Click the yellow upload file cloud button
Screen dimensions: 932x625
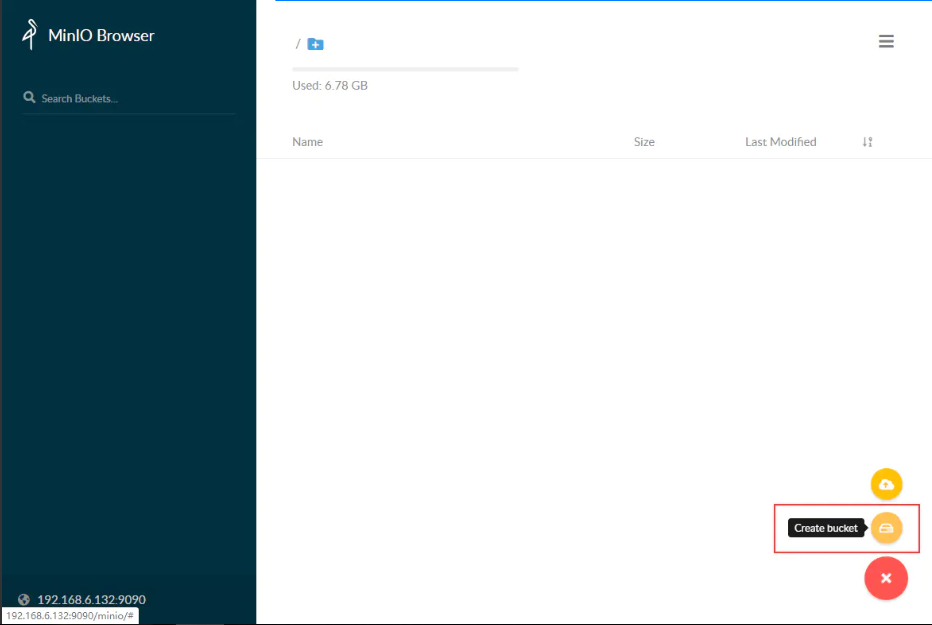click(x=886, y=484)
